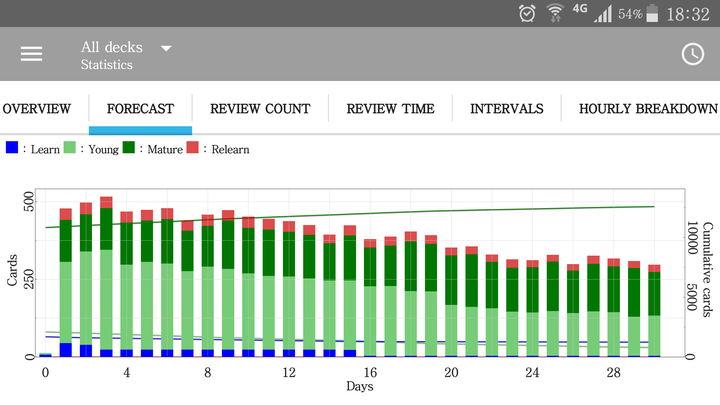
Task: Tap the alarm clock status icon
Action: click(527, 13)
